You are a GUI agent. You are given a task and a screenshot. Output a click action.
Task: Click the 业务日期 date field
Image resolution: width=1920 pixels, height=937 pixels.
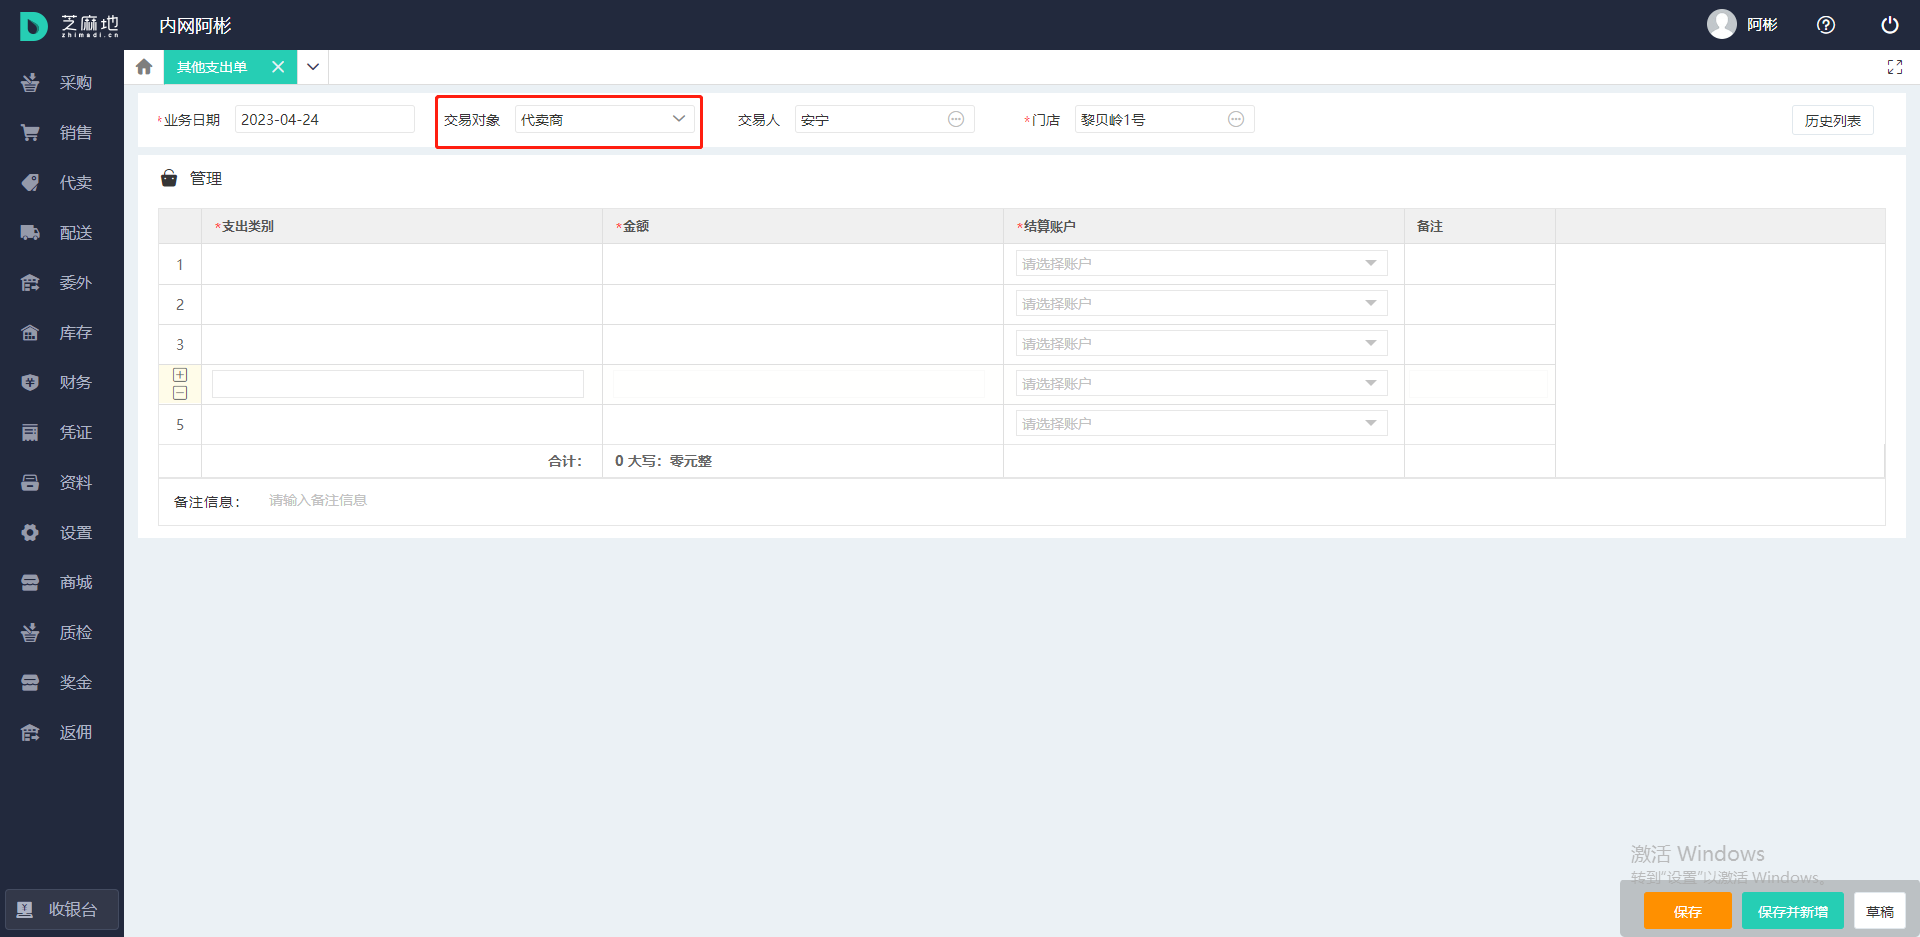[x=325, y=119]
